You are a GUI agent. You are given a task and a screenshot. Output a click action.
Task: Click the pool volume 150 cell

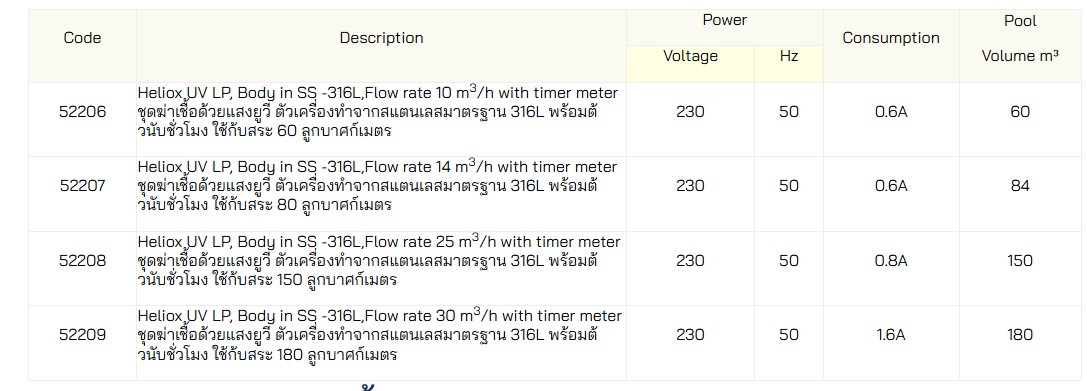coord(1020,261)
